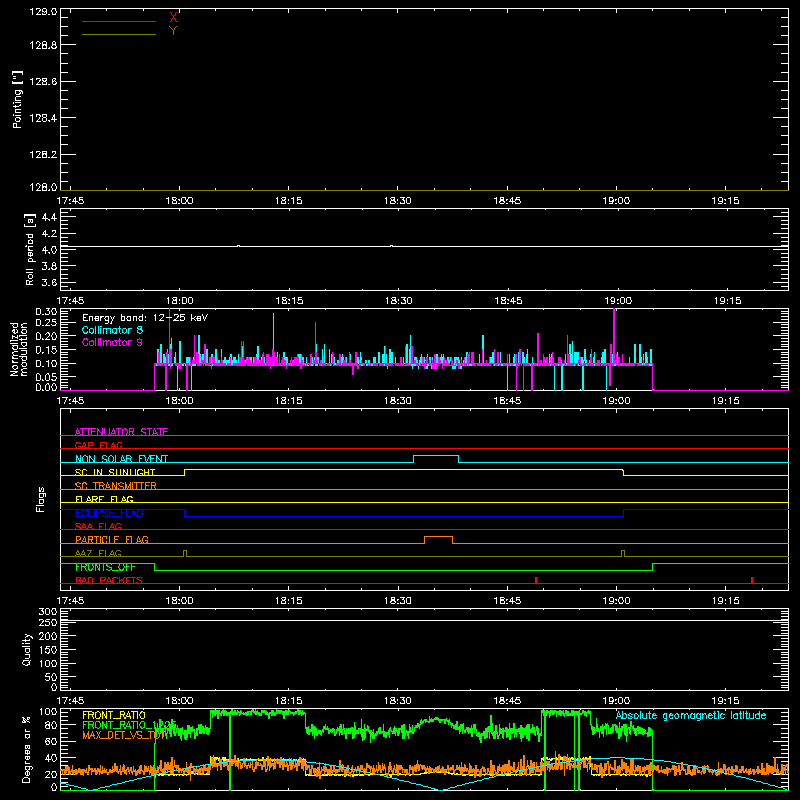Click the 0.30 value on modulation axis
The width and height of the screenshot is (800, 800).
tap(46, 311)
